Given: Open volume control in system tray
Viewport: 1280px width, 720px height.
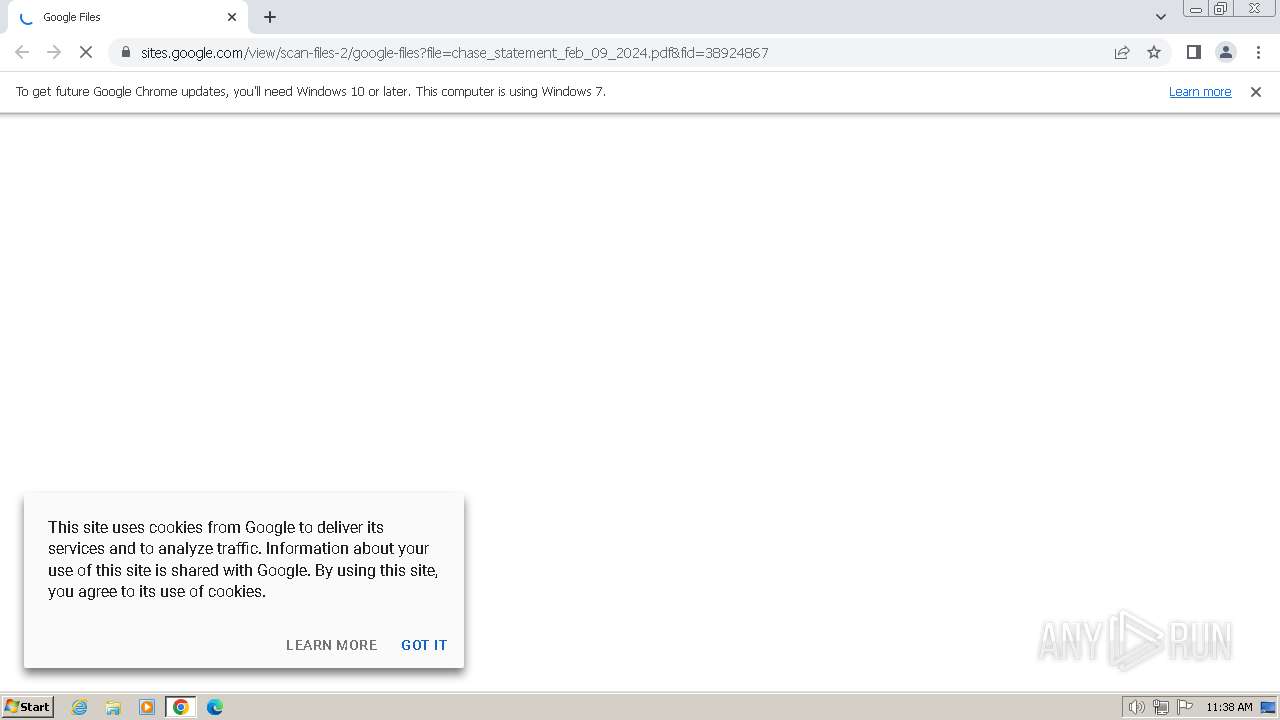Looking at the screenshot, I should tap(1136, 707).
